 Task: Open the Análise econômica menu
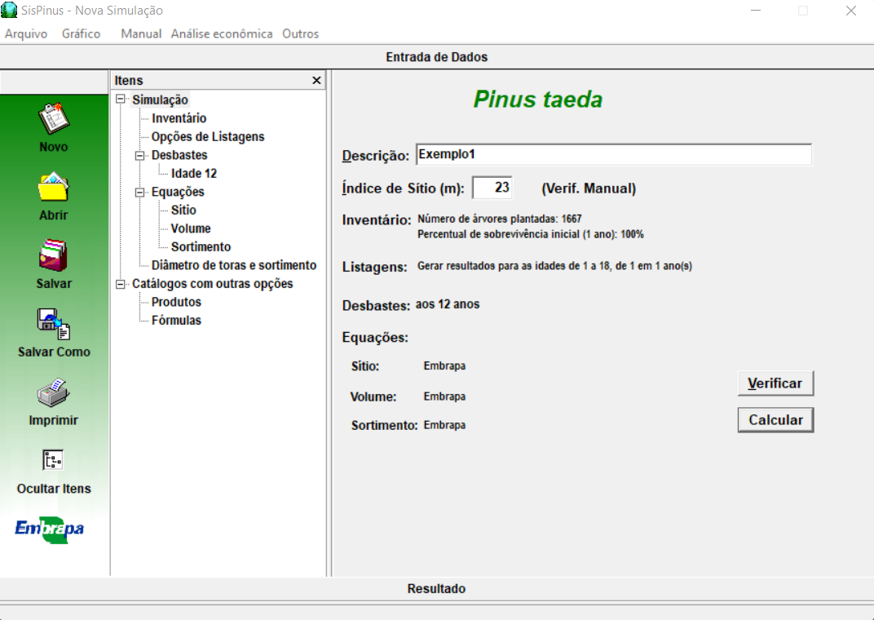point(221,33)
